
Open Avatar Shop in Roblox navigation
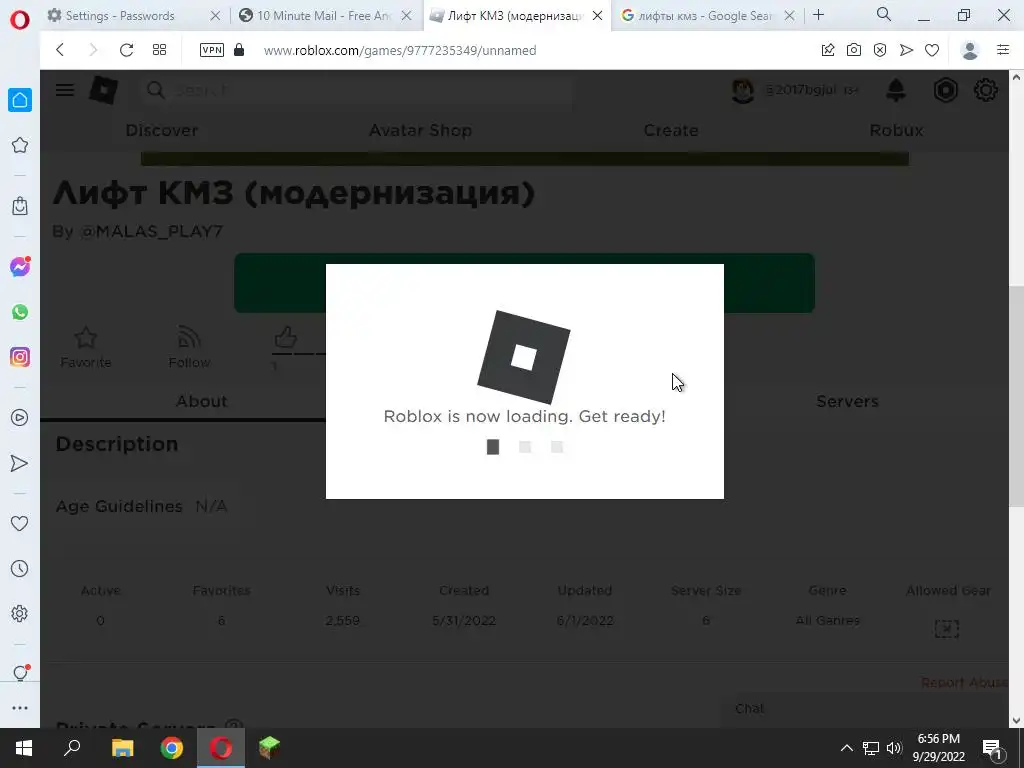click(421, 131)
